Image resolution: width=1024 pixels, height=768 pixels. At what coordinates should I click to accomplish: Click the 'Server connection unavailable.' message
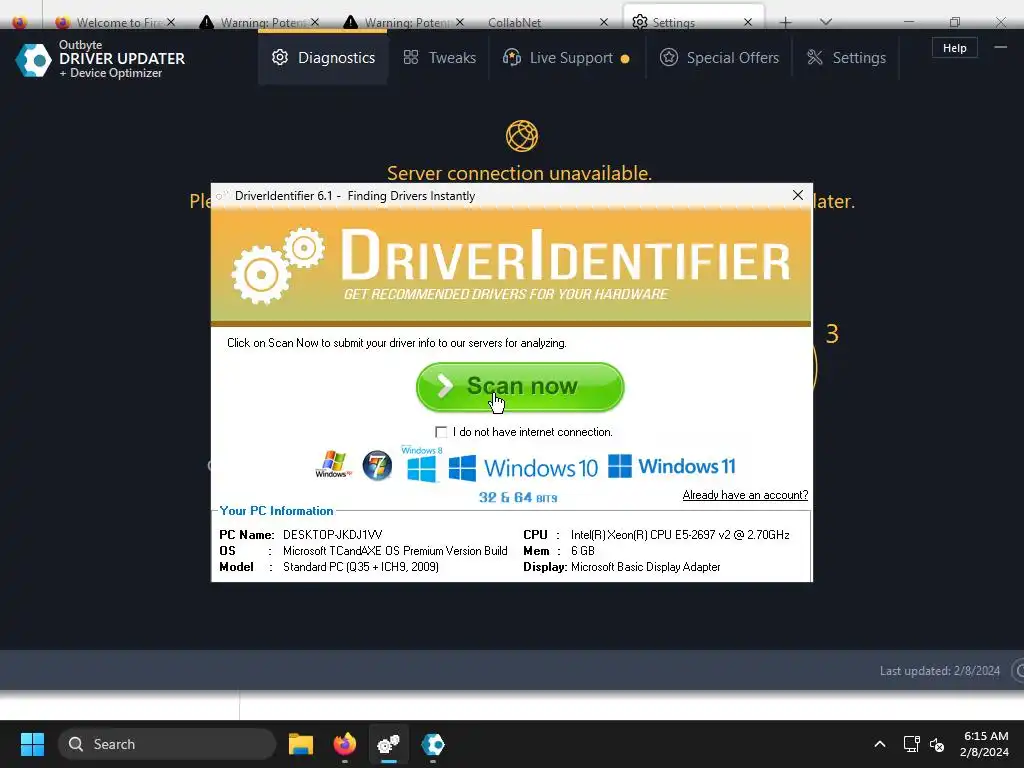tap(519, 173)
